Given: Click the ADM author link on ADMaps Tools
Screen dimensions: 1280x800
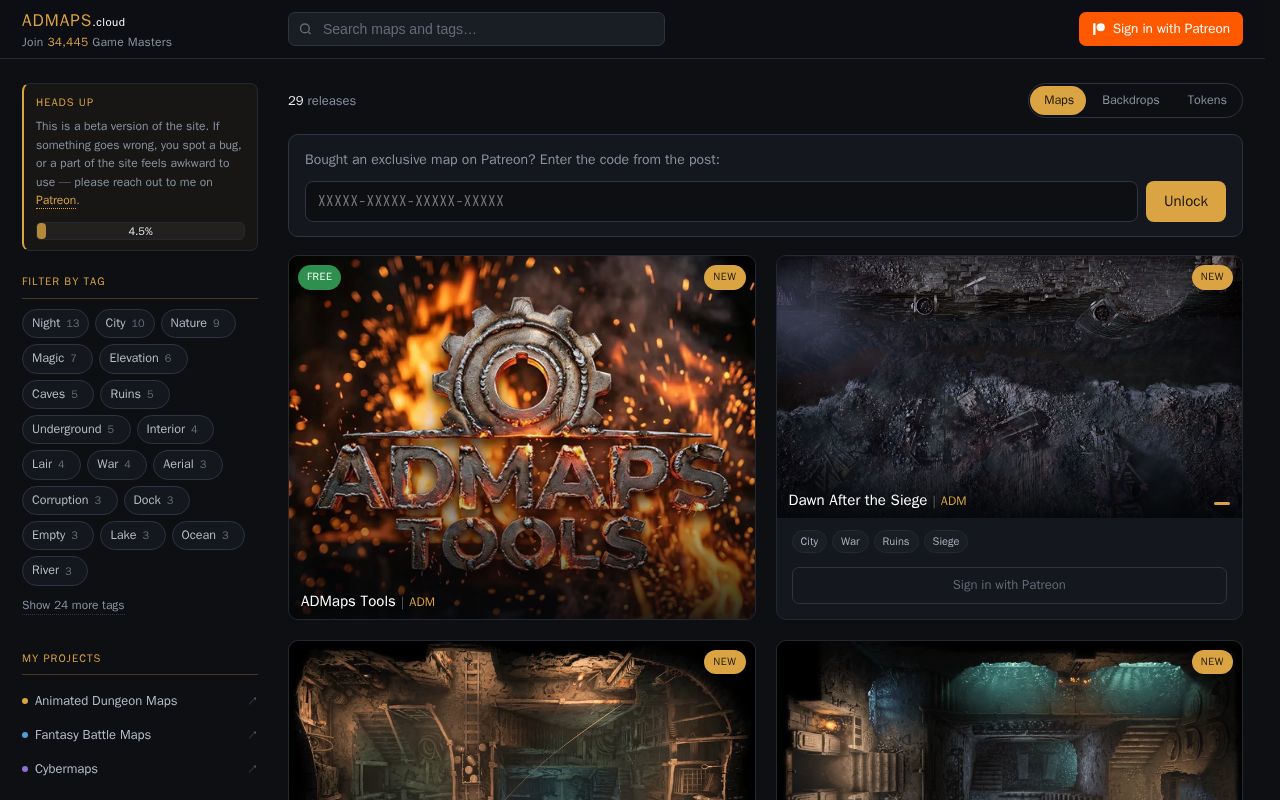Looking at the screenshot, I should coord(422,602).
